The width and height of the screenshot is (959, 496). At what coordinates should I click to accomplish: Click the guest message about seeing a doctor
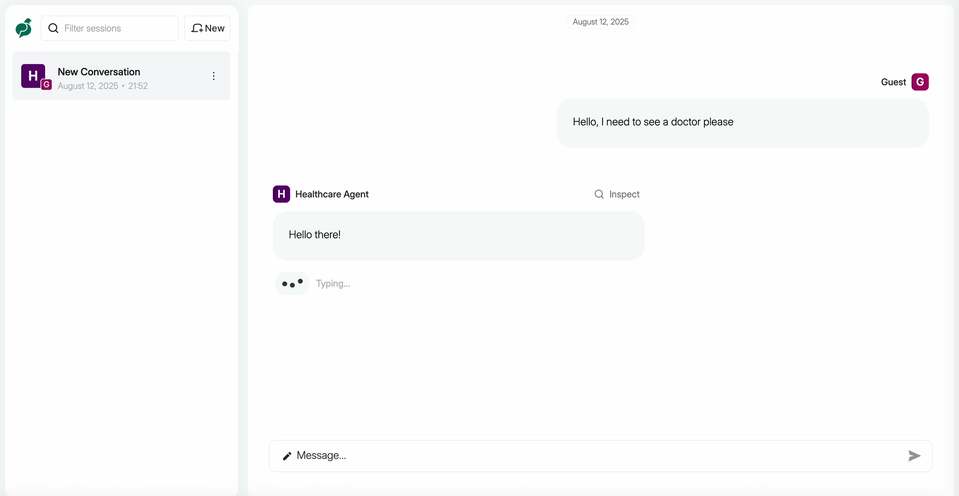pos(742,122)
